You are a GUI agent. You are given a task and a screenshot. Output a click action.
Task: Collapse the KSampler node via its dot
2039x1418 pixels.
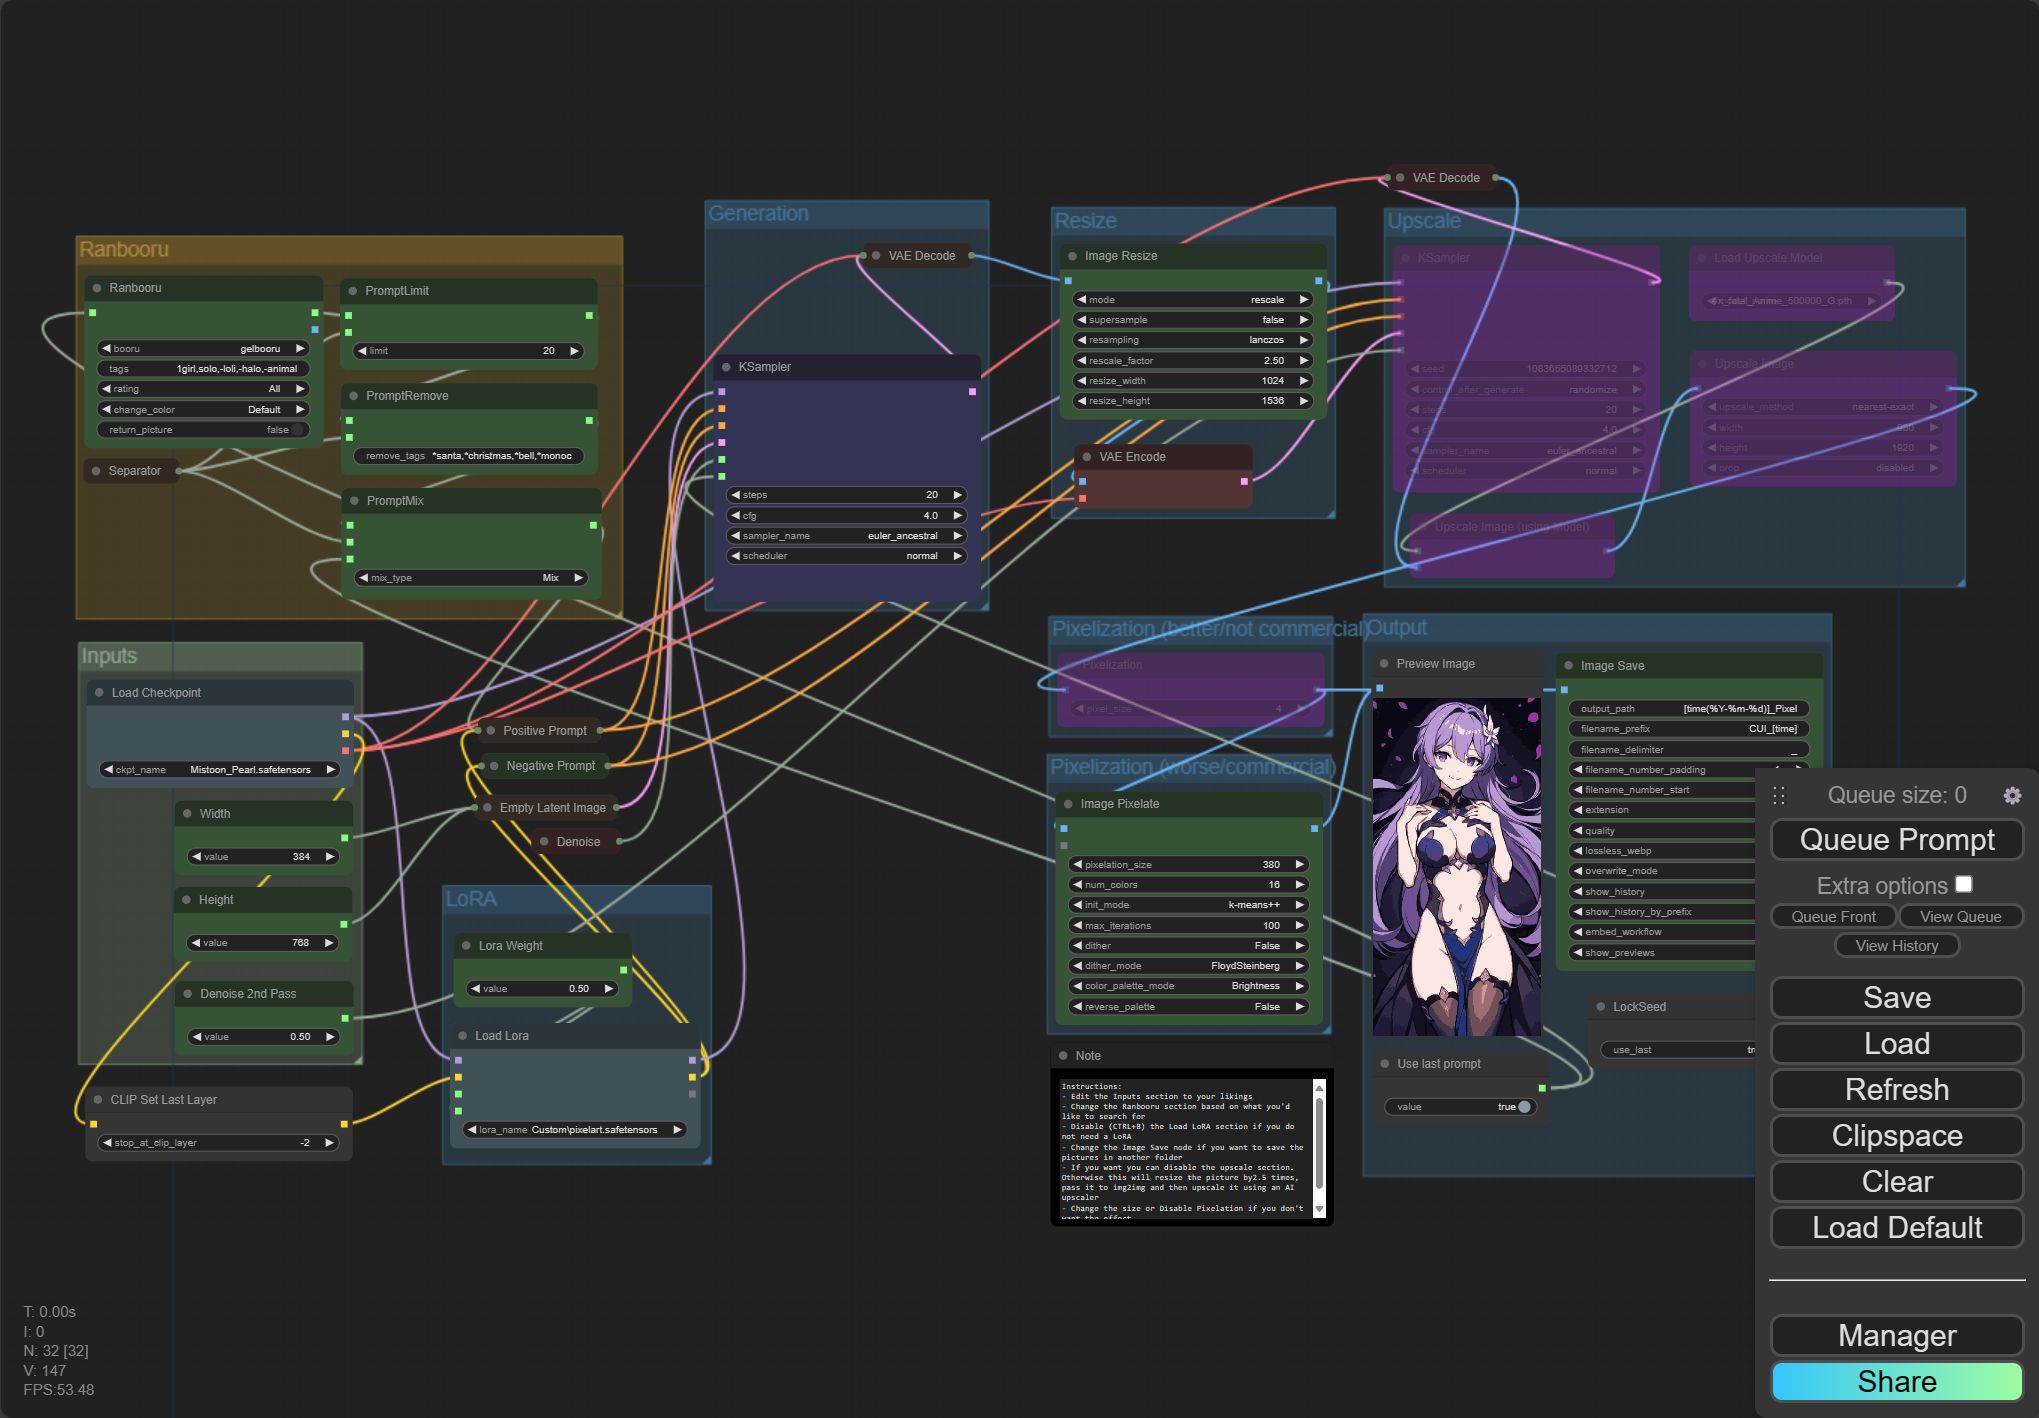(726, 367)
